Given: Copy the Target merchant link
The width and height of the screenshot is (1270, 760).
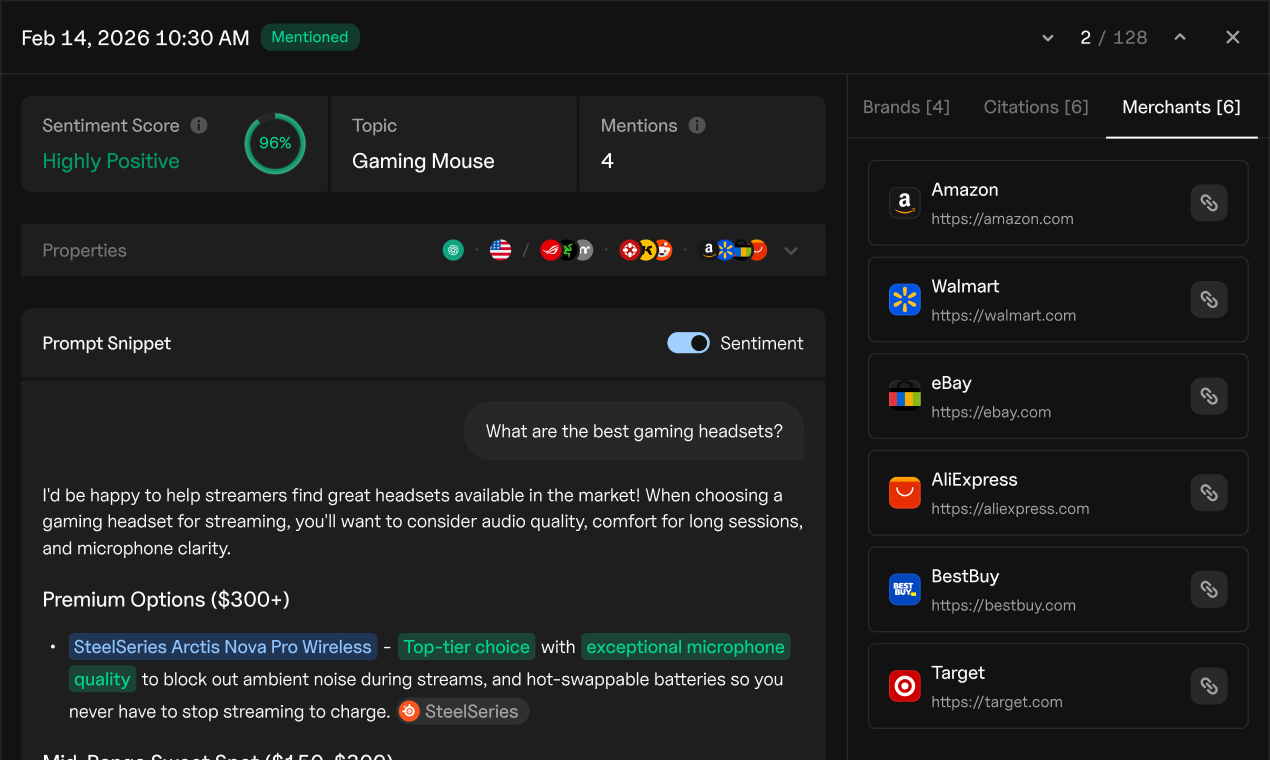Looking at the screenshot, I should coord(1209,686).
